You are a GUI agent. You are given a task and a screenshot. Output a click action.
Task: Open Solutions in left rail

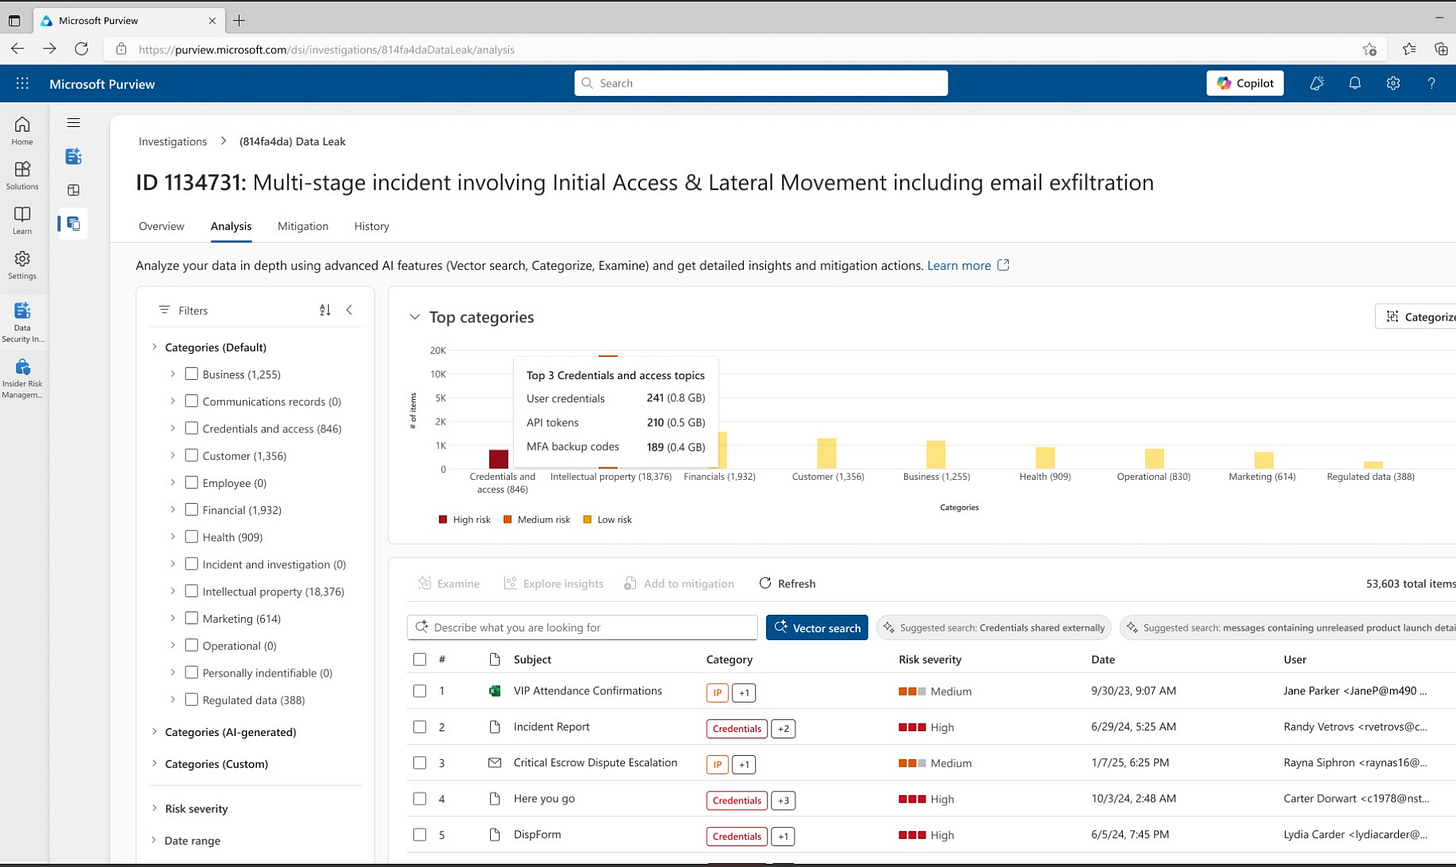pyautogui.click(x=22, y=176)
